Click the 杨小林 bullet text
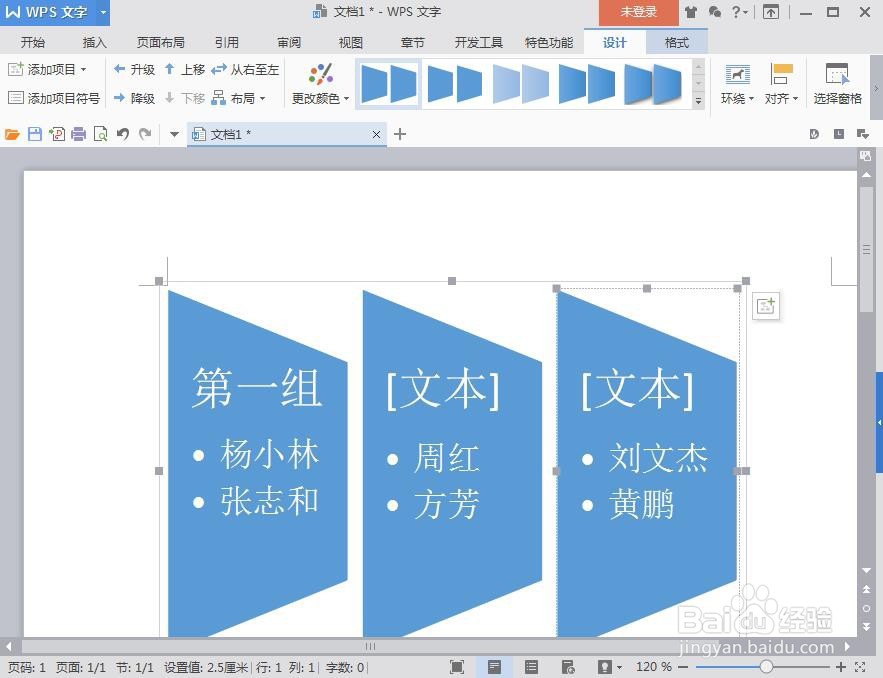Screen dimensions: 883x678 tap(269, 454)
